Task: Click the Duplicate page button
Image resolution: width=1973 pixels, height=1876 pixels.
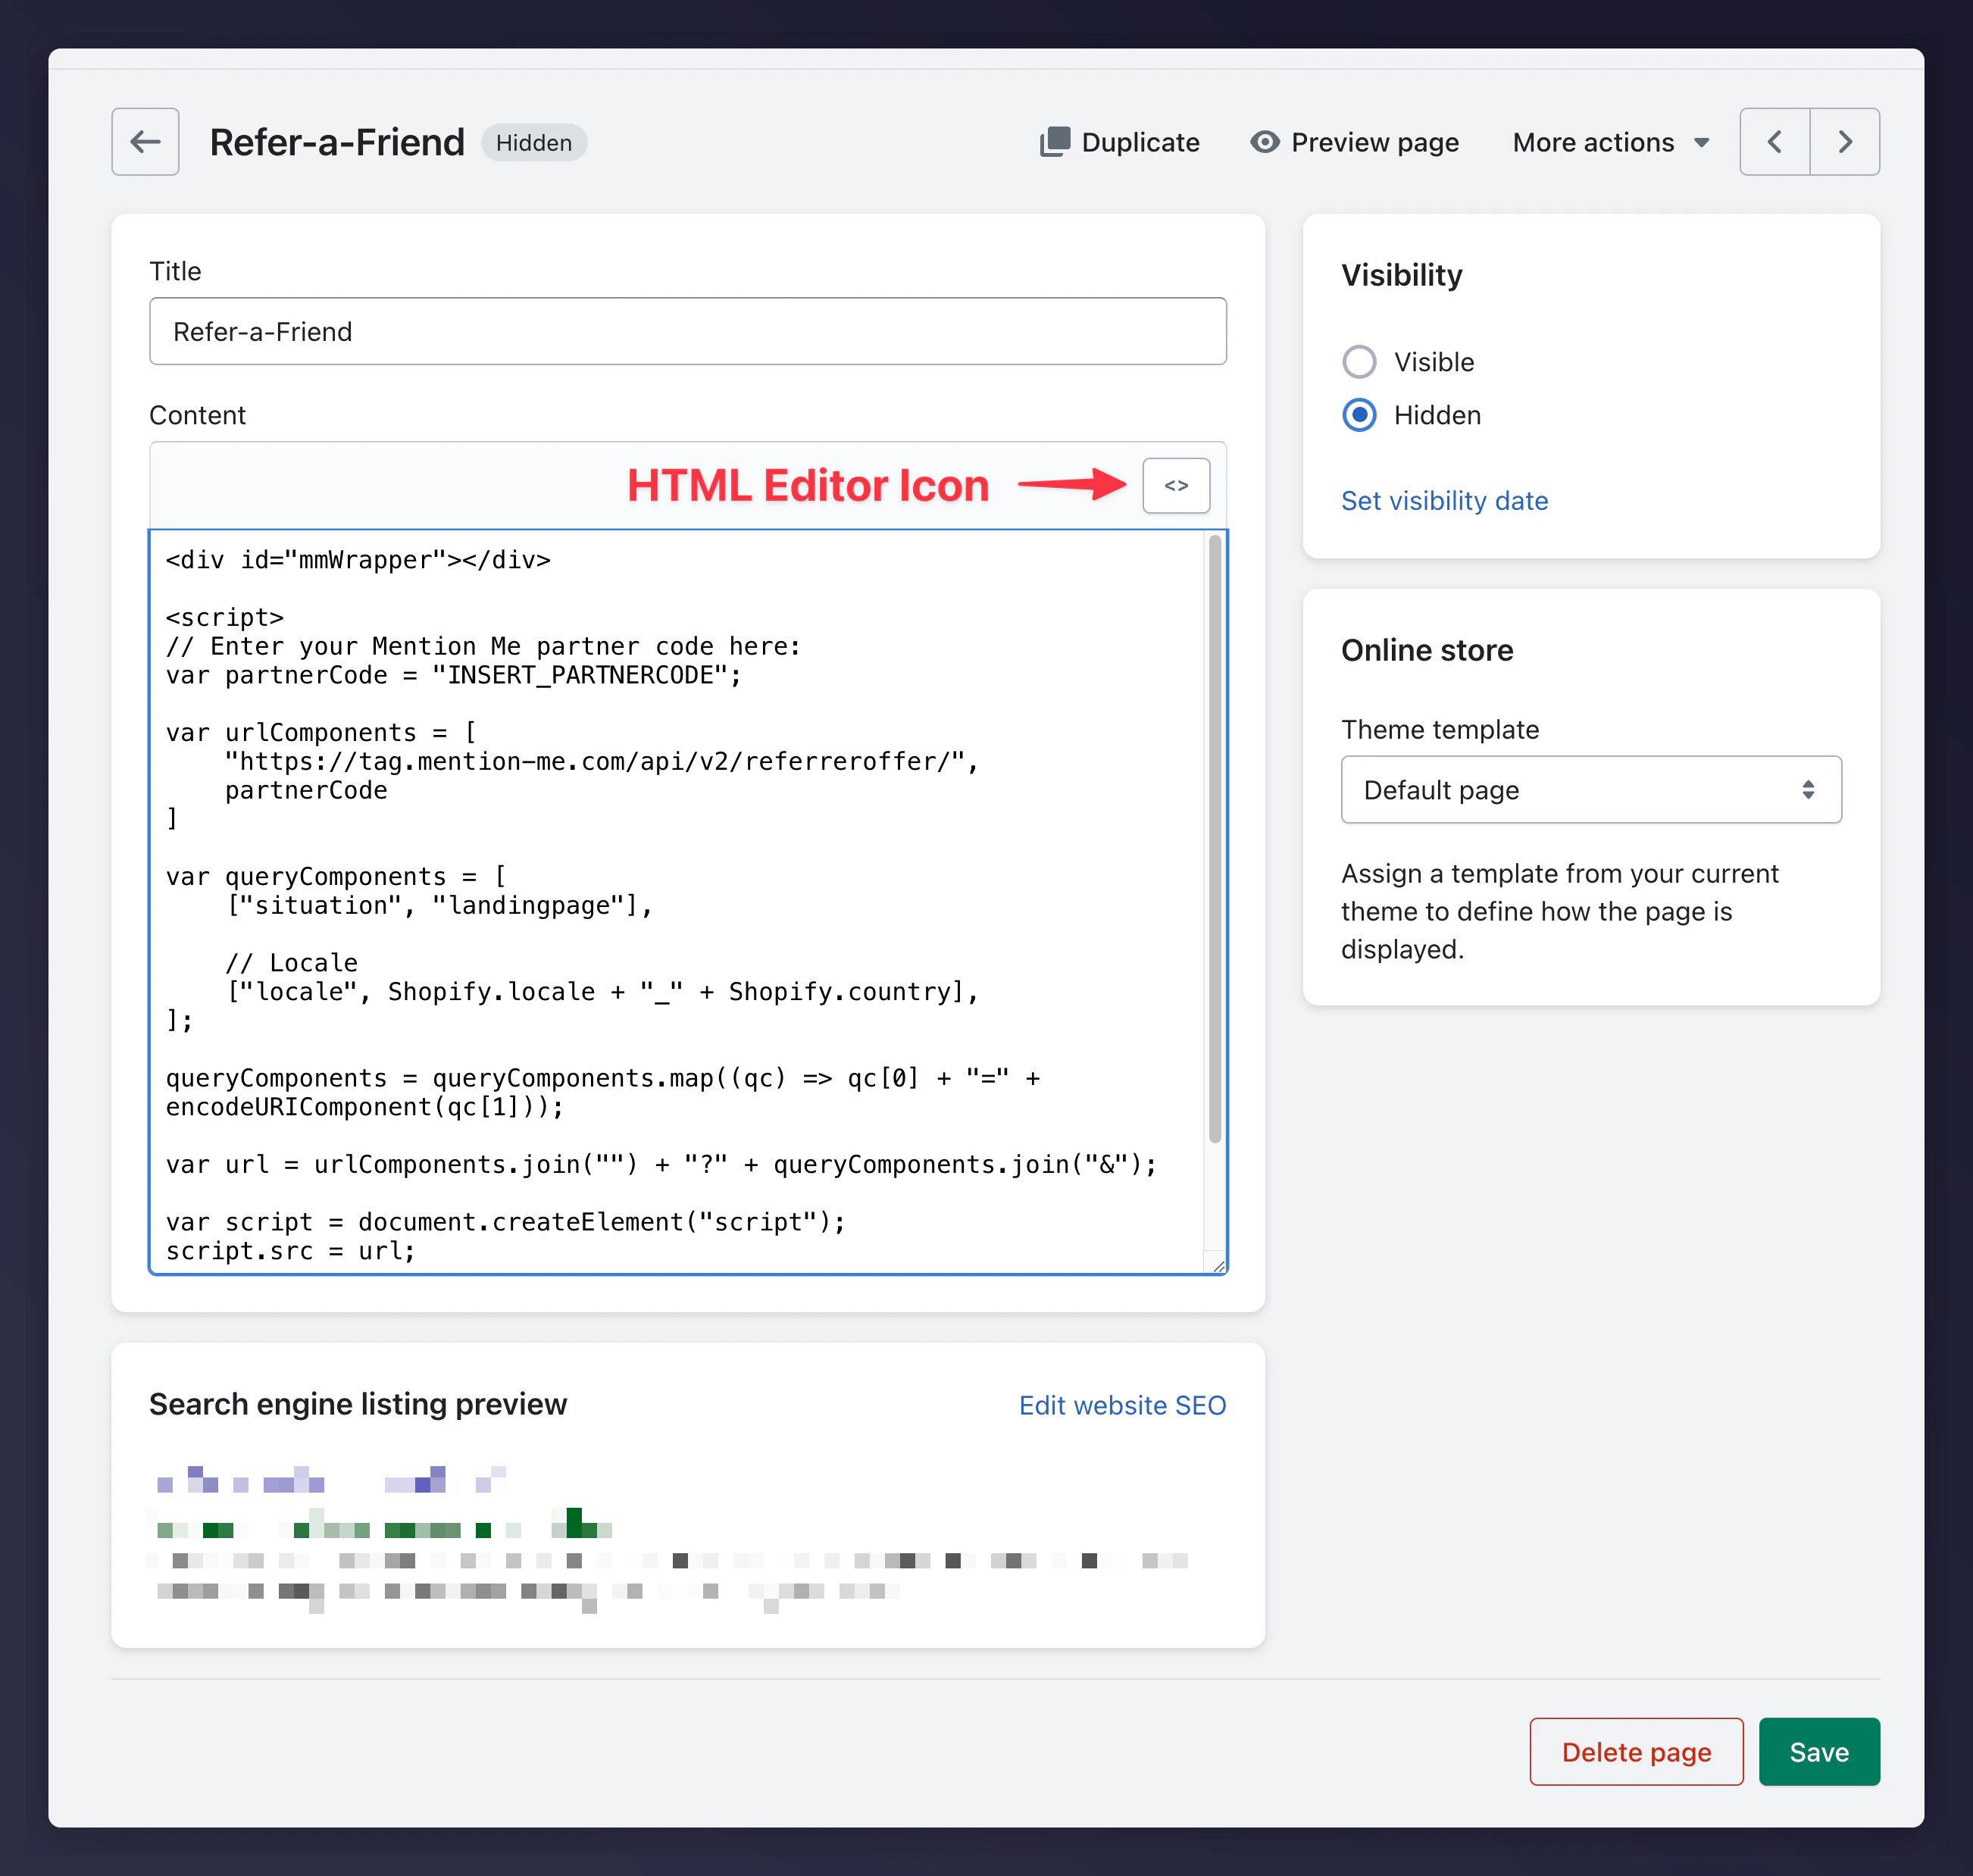Action: coord(1119,142)
